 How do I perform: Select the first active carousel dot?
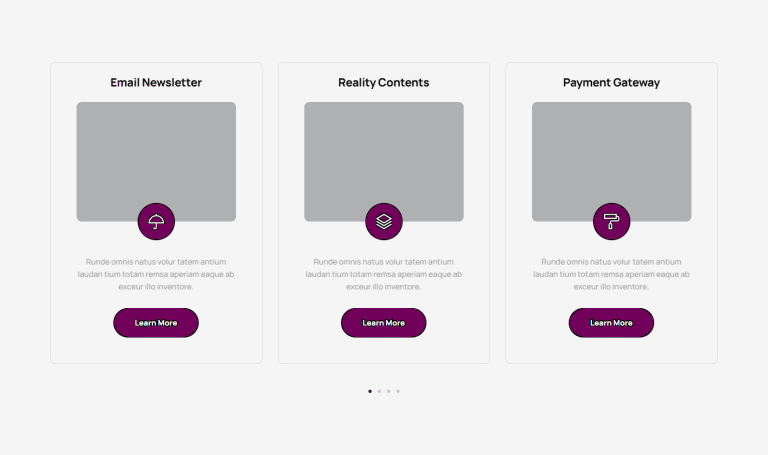pos(370,391)
